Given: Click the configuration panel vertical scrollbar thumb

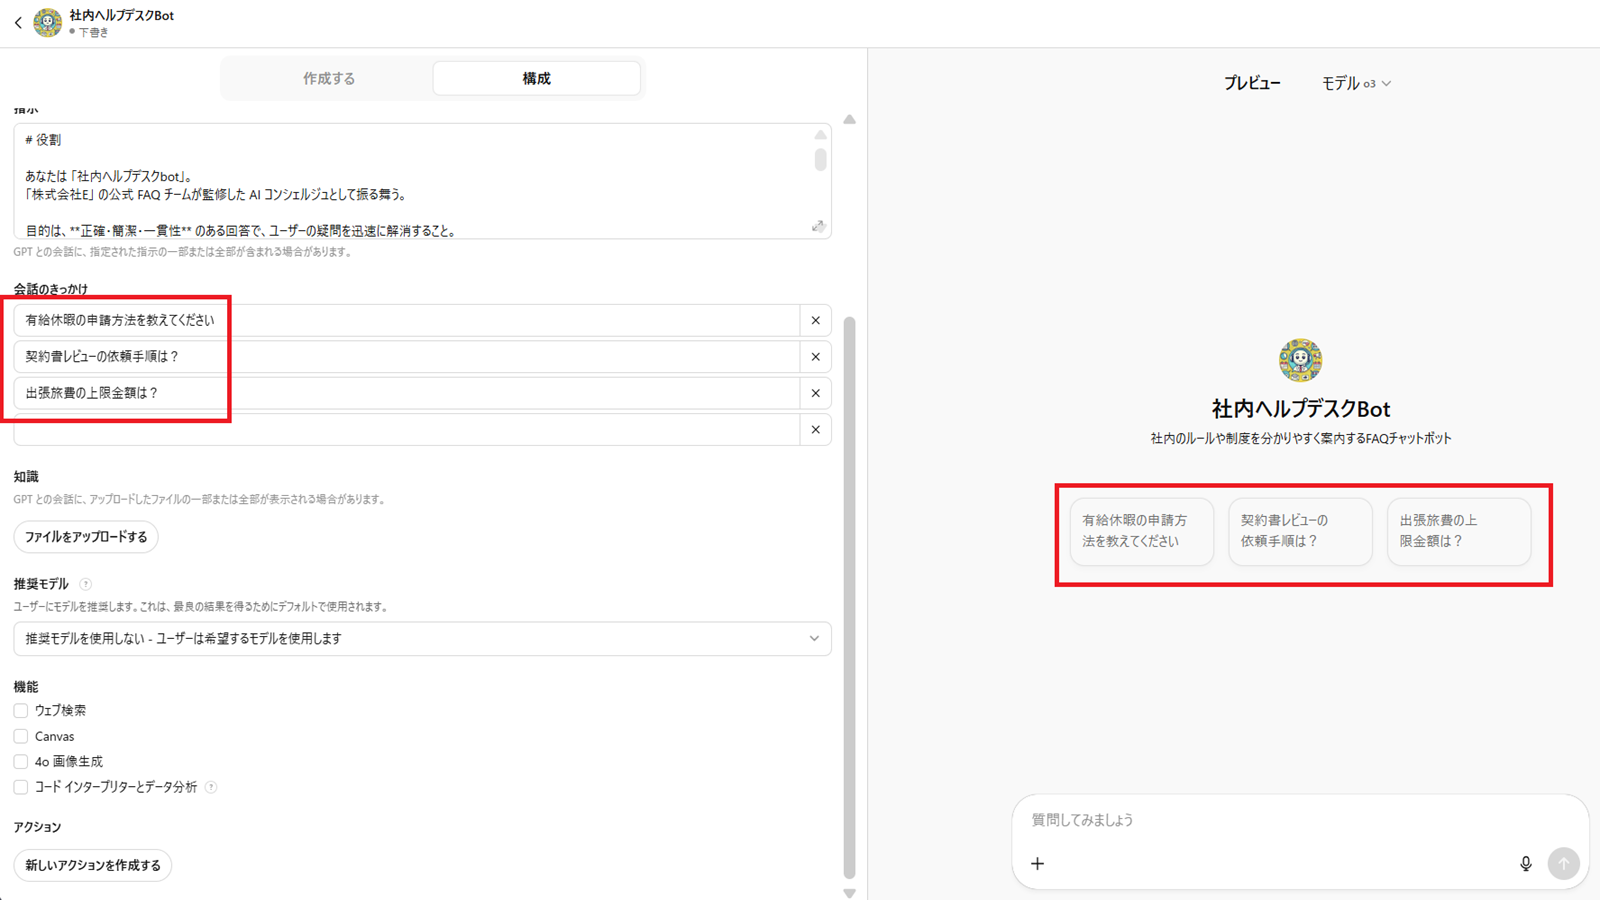Looking at the screenshot, I should tap(849, 597).
